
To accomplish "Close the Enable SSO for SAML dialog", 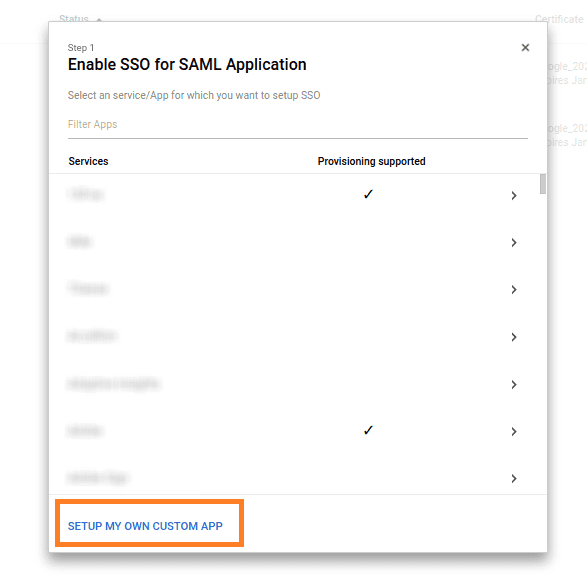I will (525, 48).
